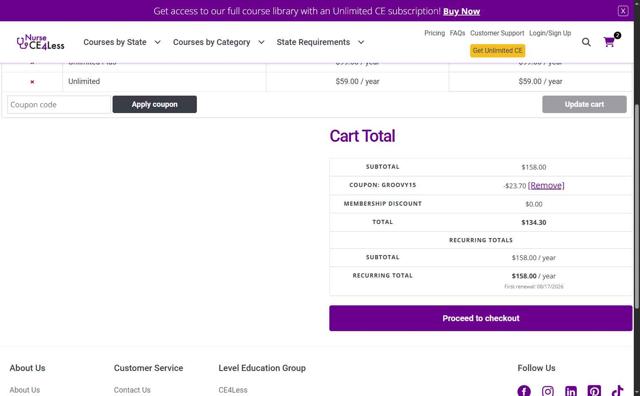Remove the Unlimited item with red X

coord(32,82)
